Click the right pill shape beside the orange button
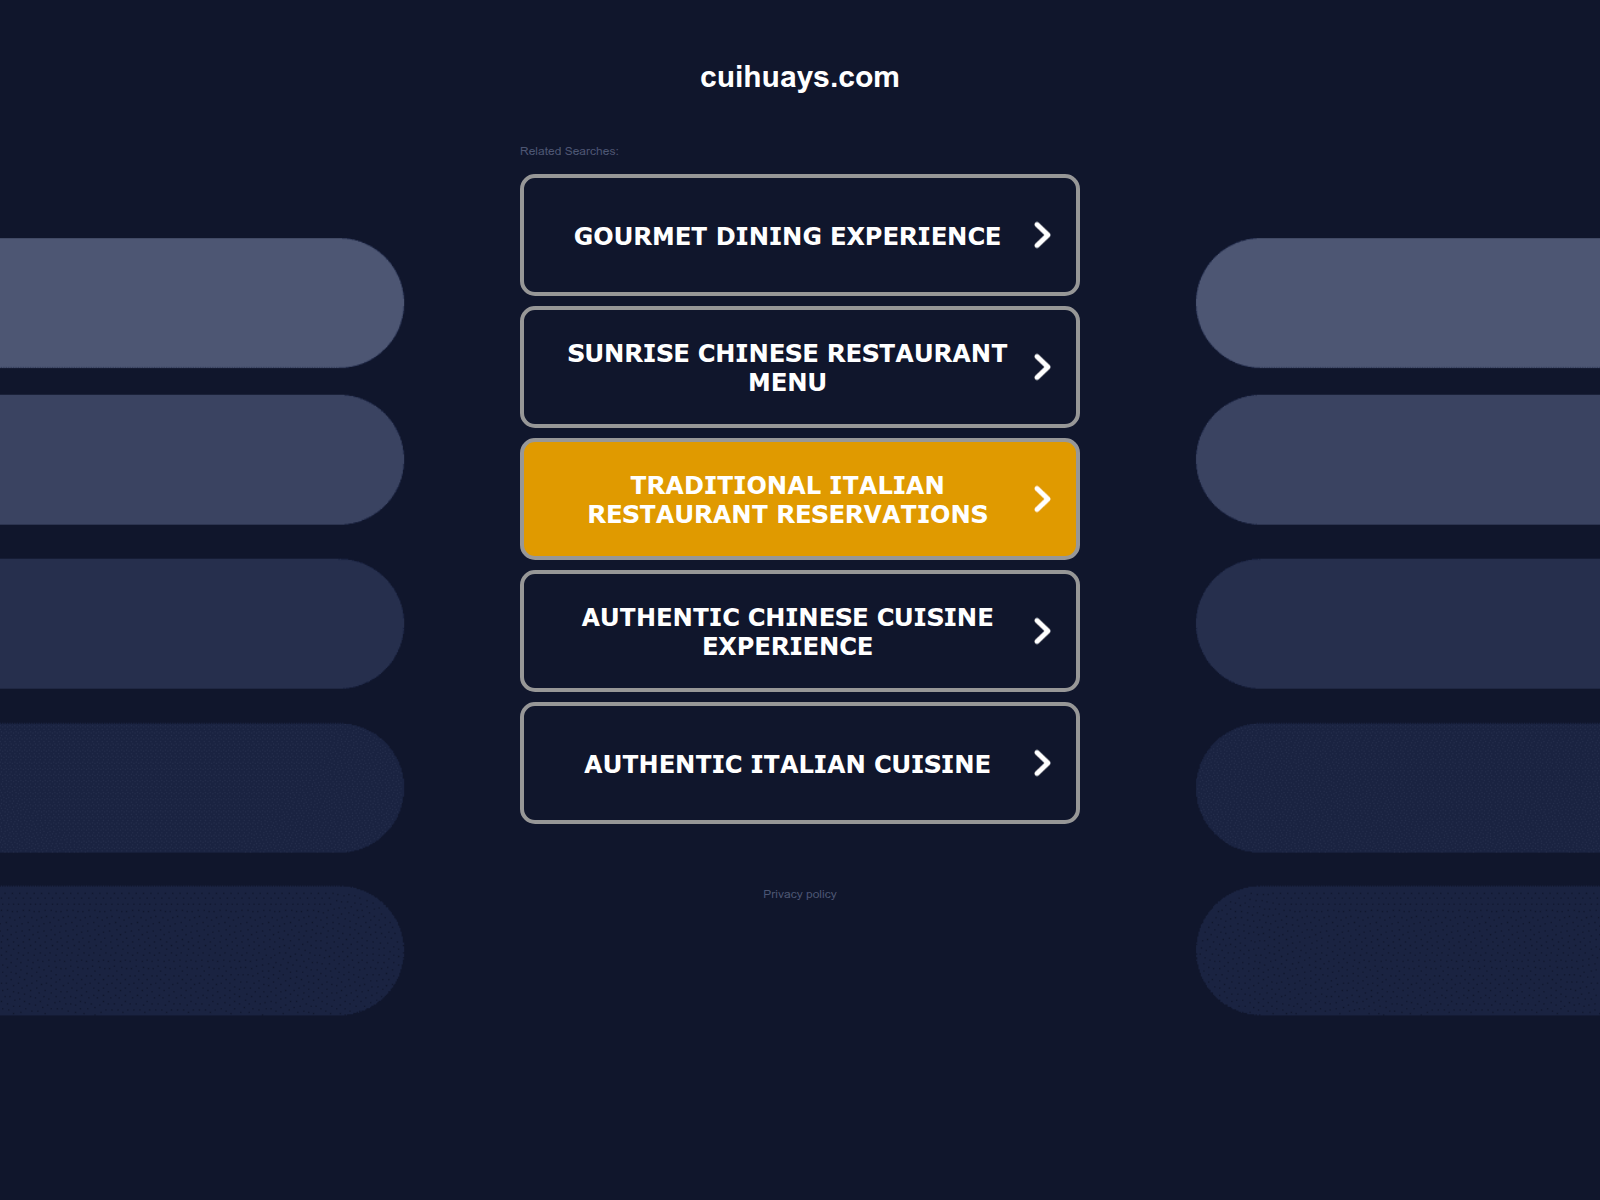The width and height of the screenshot is (1600, 1200). [x=1400, y=460]
